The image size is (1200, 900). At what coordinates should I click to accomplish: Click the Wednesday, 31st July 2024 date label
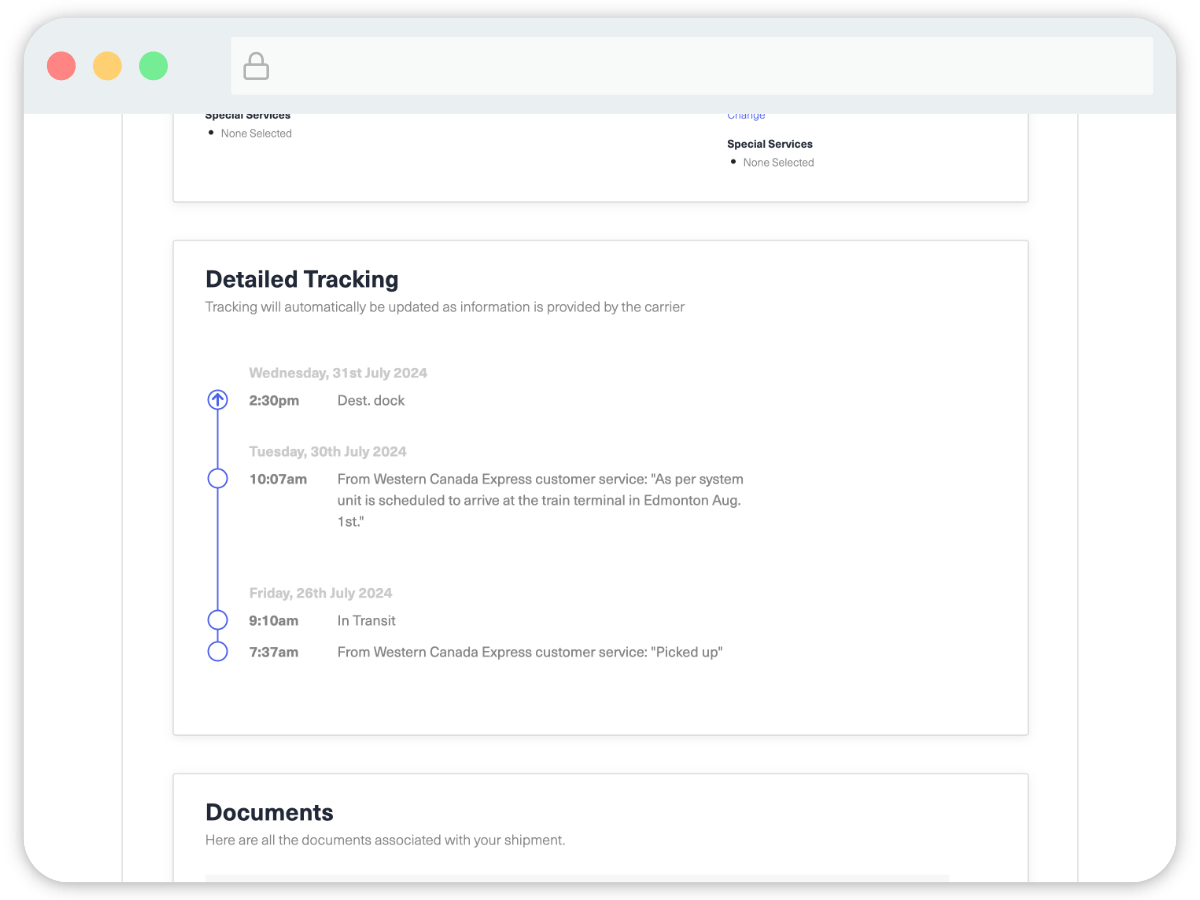point(338,373)
